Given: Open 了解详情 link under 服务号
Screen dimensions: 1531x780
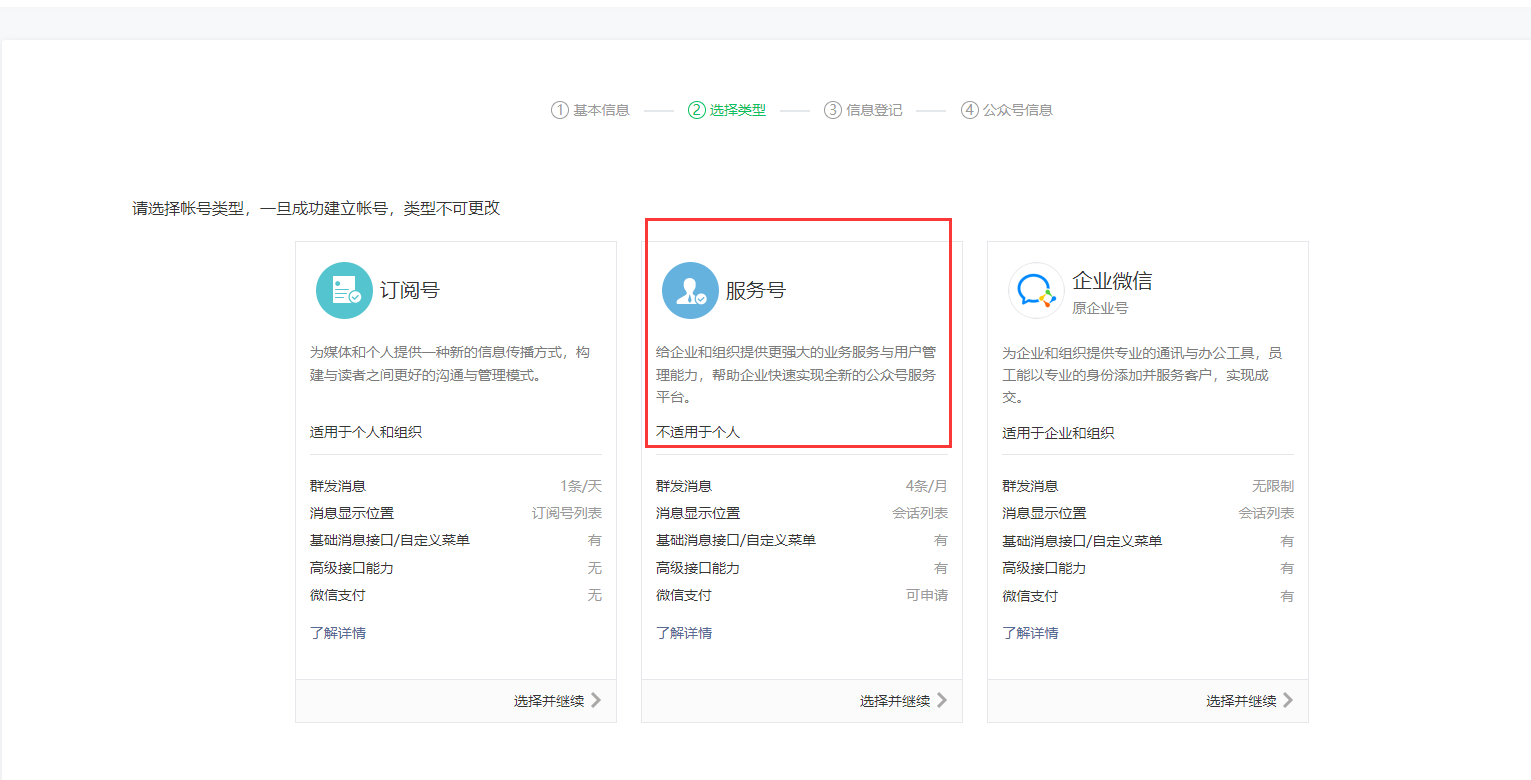Looking at the screenshot, I should pyautogui.click(x=684, y=633).
